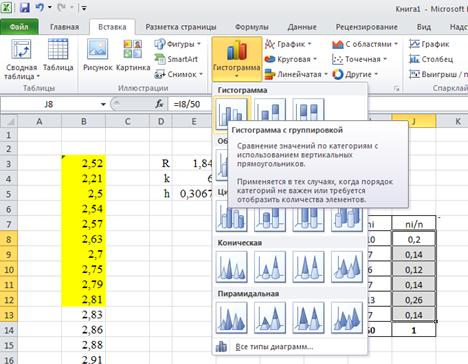Insert a Рисунок picture
This screenshot has height=364, width=468.
98,55
